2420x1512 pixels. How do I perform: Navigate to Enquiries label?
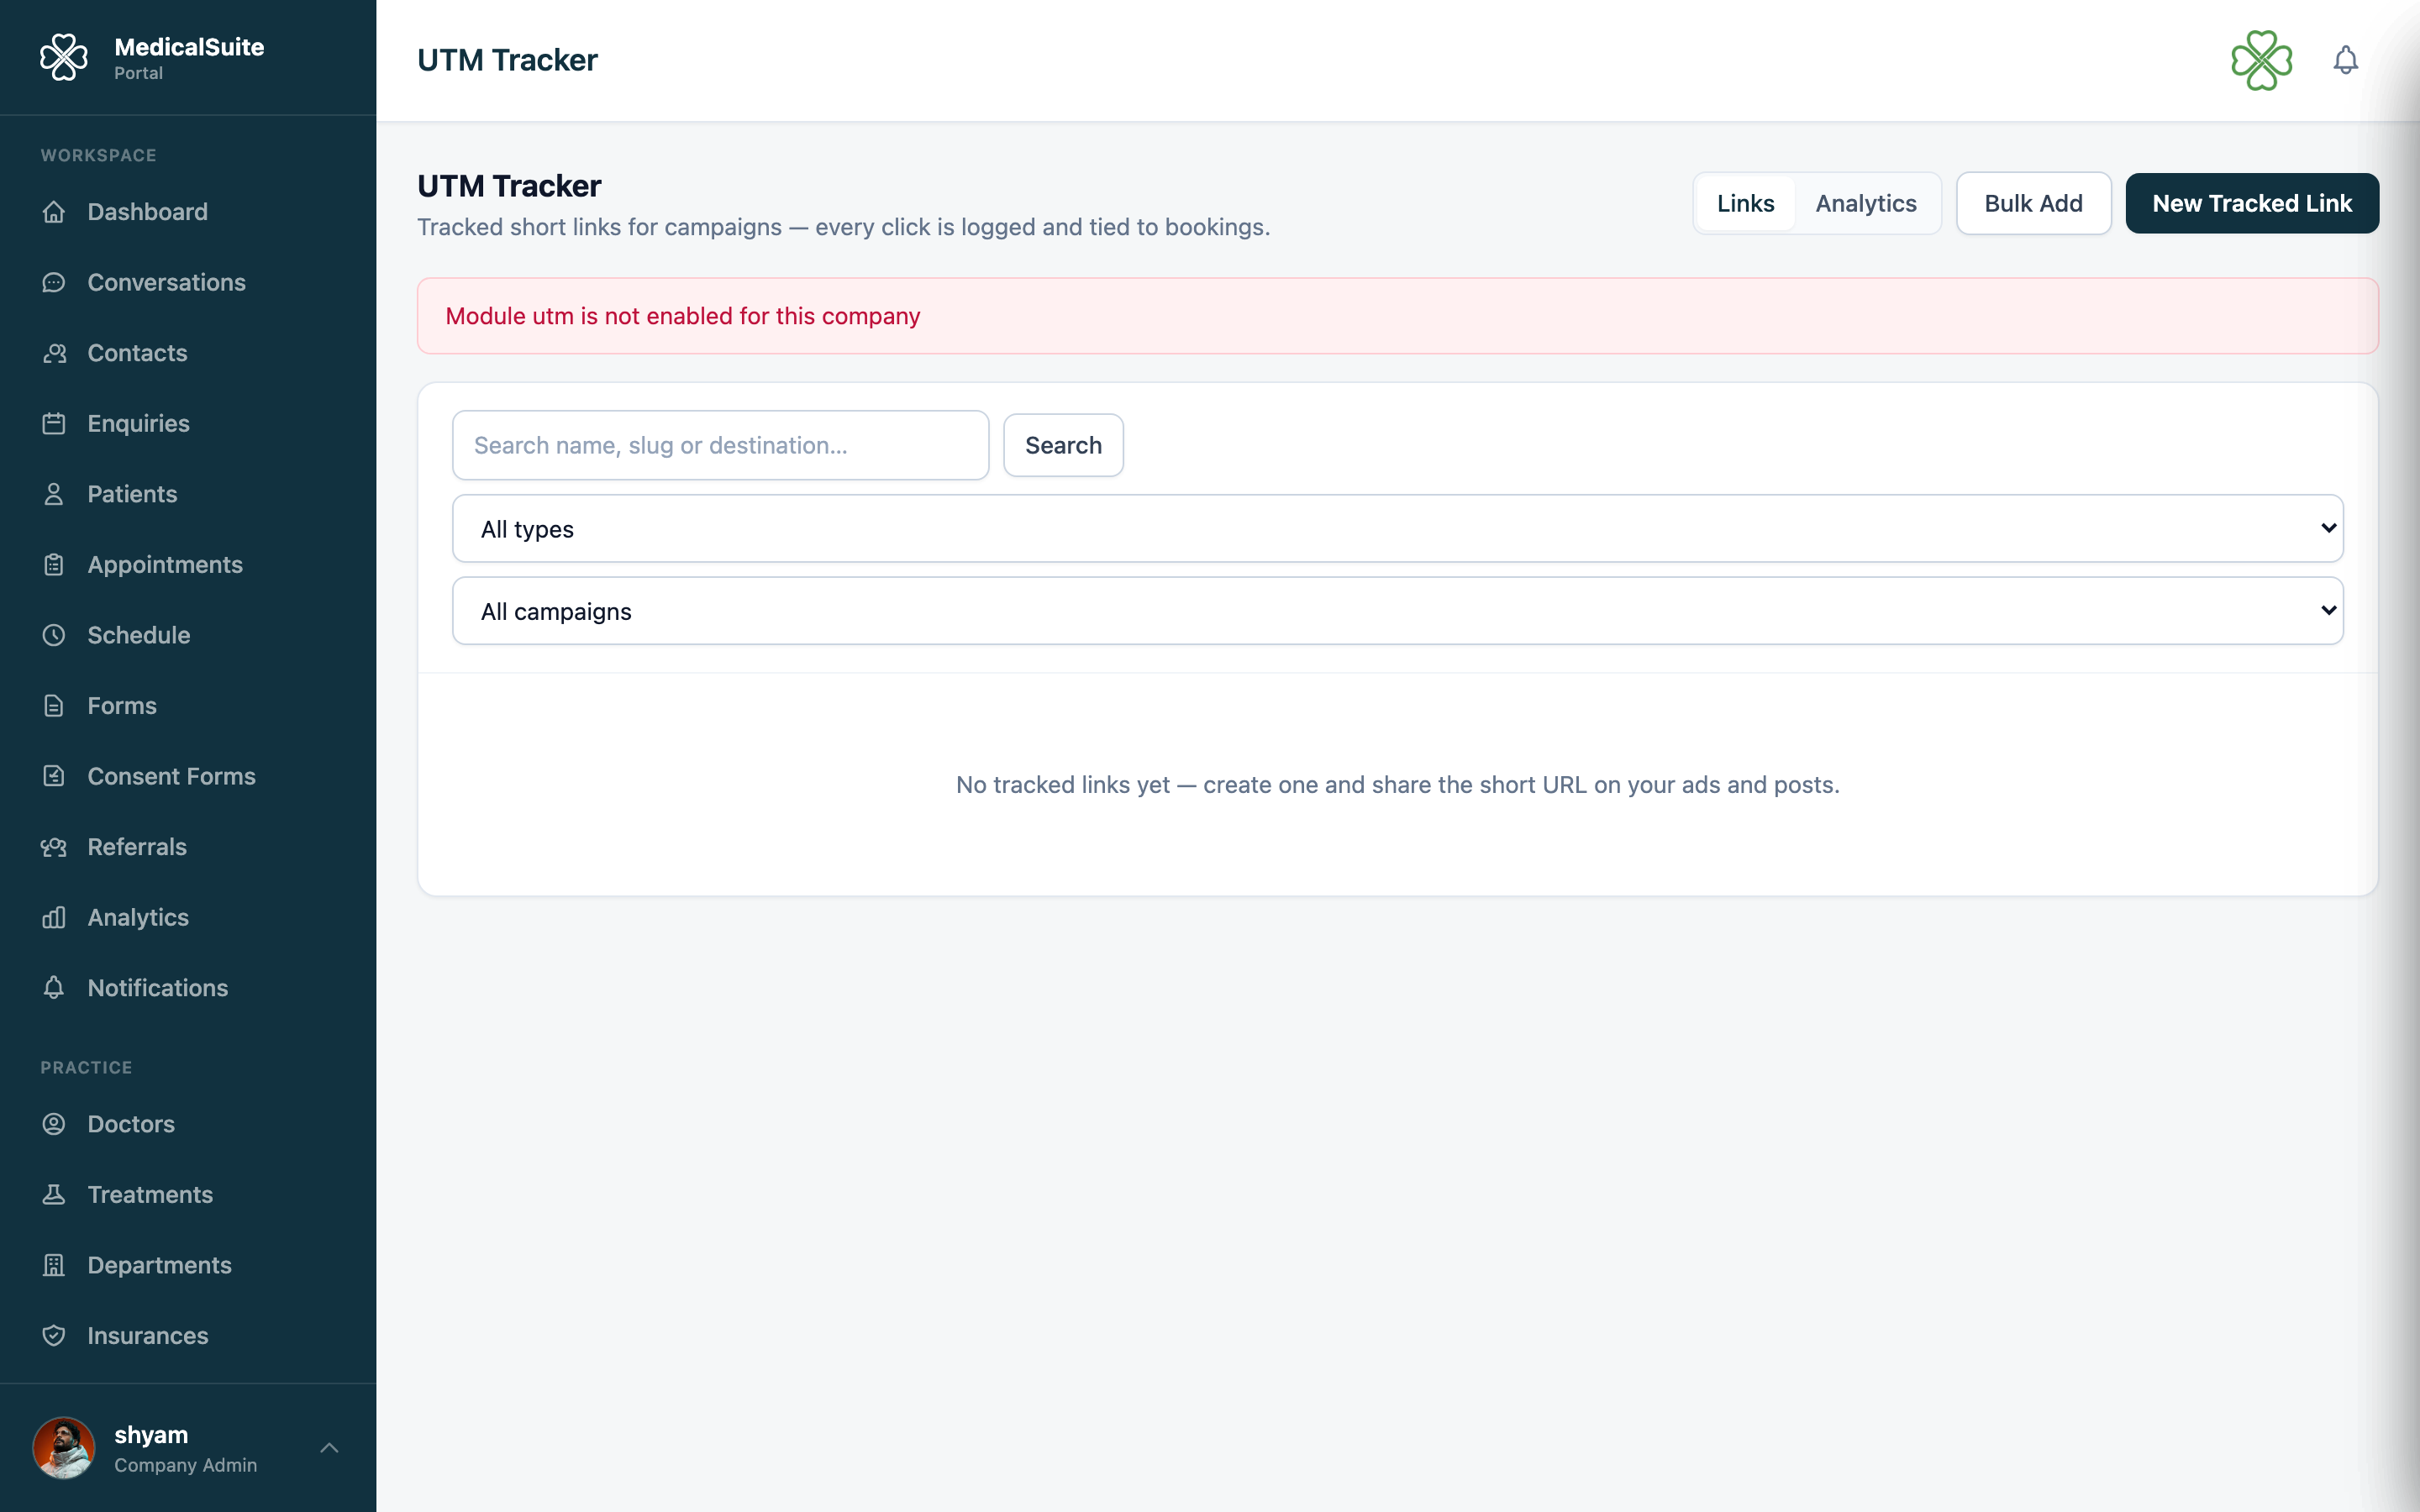coord(138,424)
